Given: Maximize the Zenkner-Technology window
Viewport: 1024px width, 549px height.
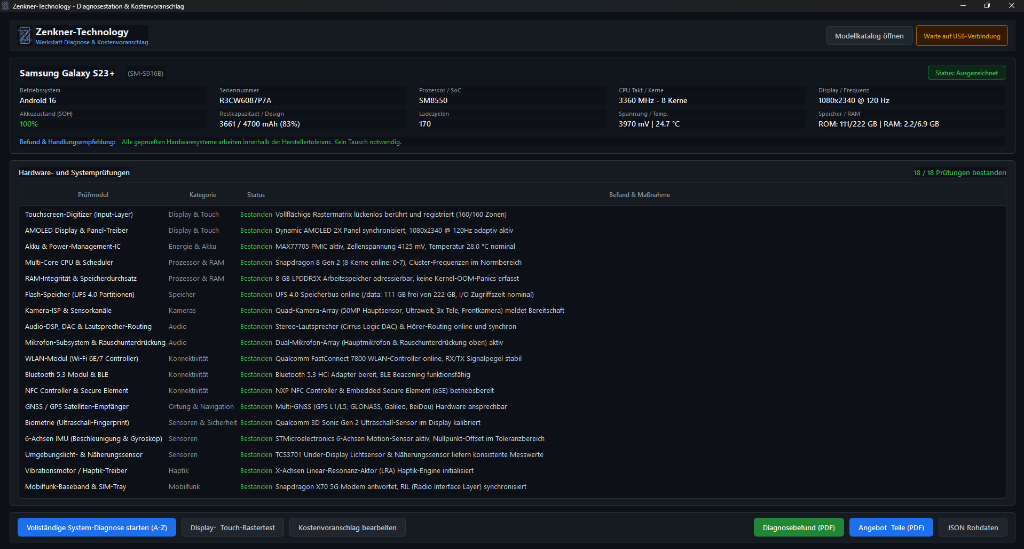Looking at the screenshot, I should pyautogui.click(x=987, y=5).
